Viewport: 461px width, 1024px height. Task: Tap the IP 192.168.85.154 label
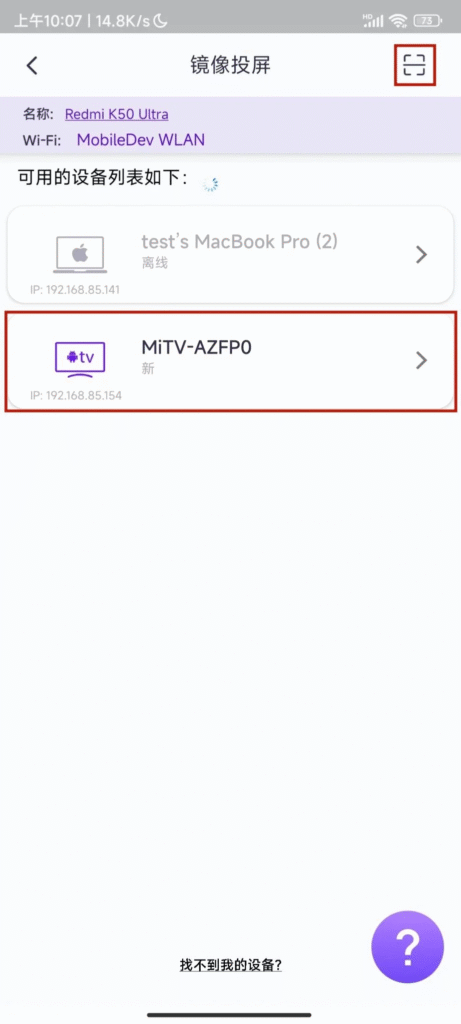pyautogui.click(x=76, y=395)
